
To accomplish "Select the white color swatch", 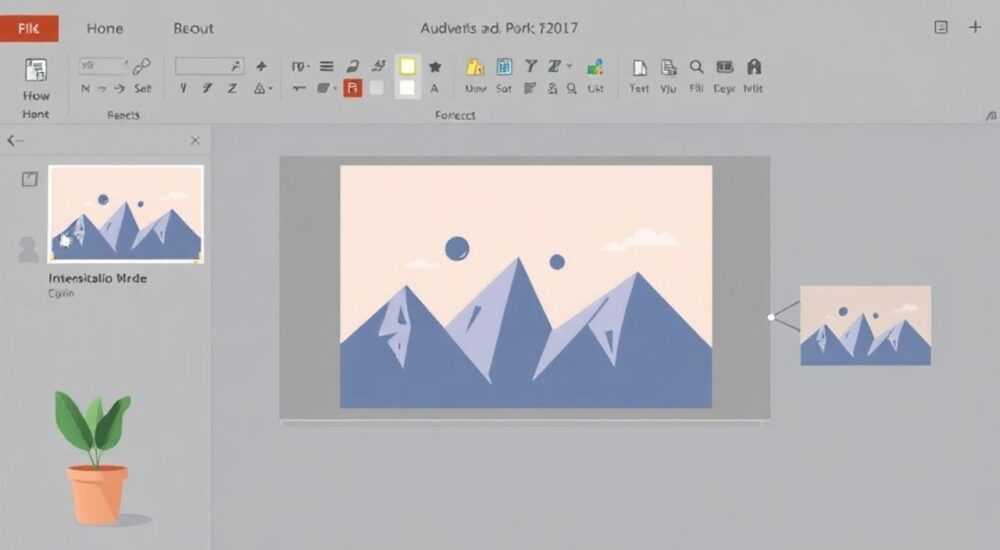I will pyautogui.click(x=407, y=88).
